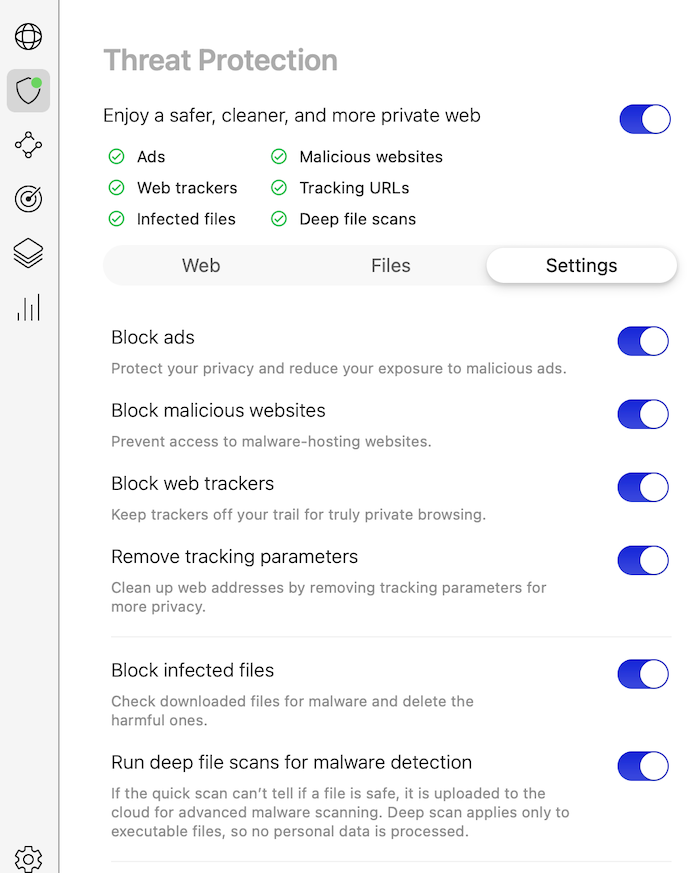Open the settings gear icon
Viewport: 700px width, 873px height.
pyautogui.click(x=28, y=860)
